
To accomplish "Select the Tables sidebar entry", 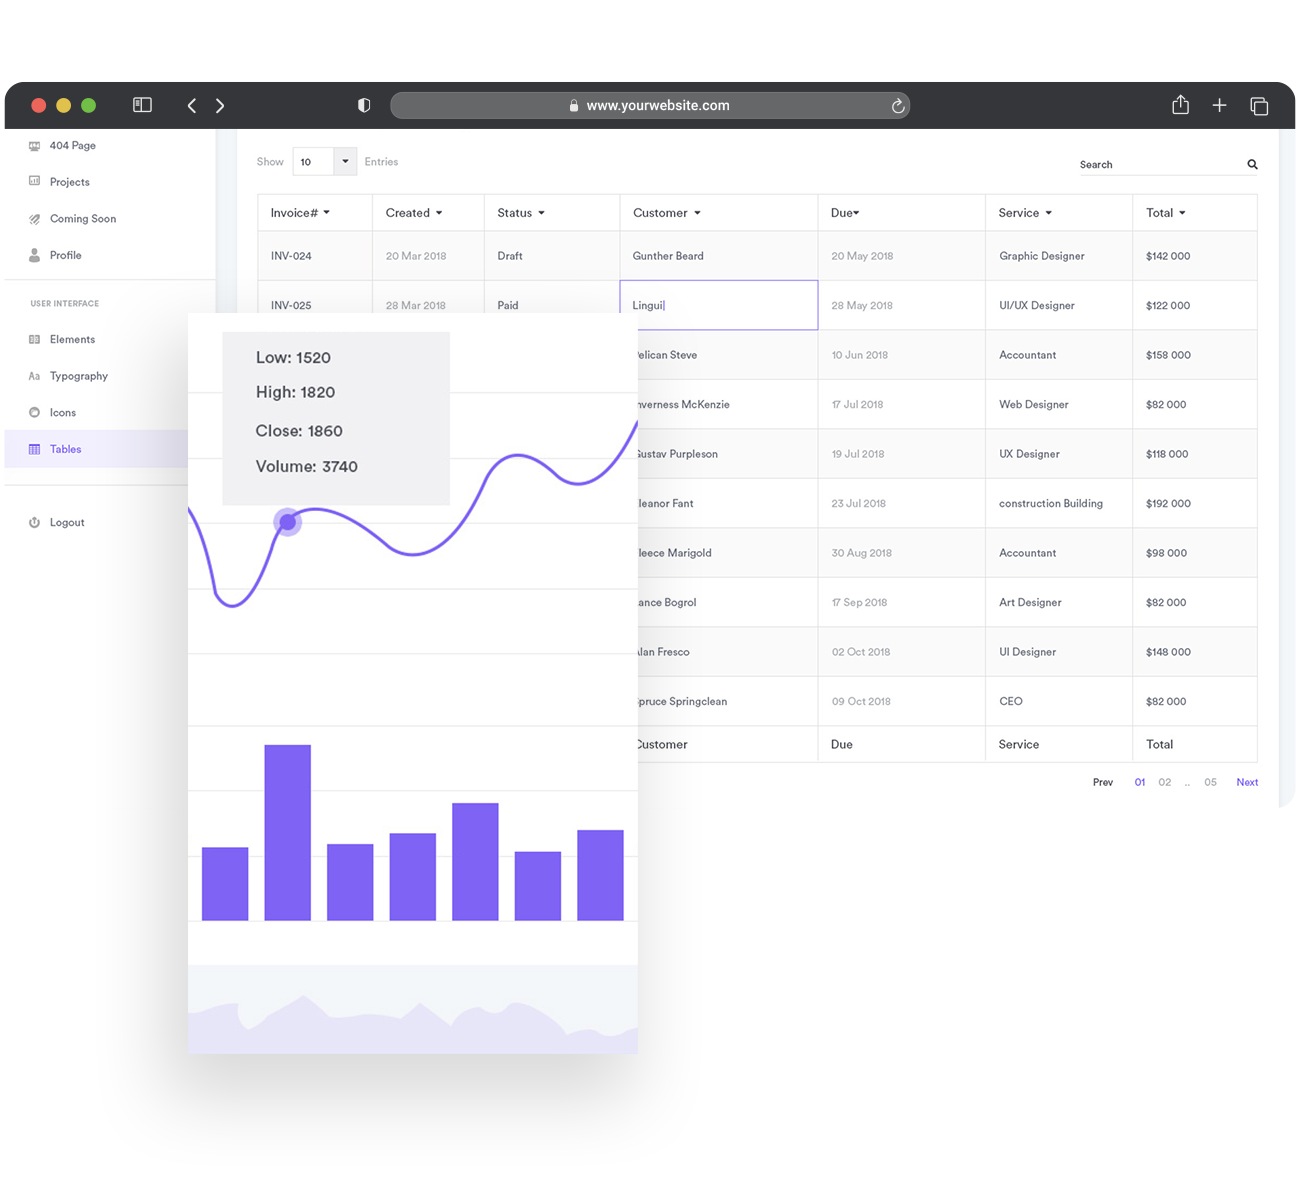I will click(65, 449).
